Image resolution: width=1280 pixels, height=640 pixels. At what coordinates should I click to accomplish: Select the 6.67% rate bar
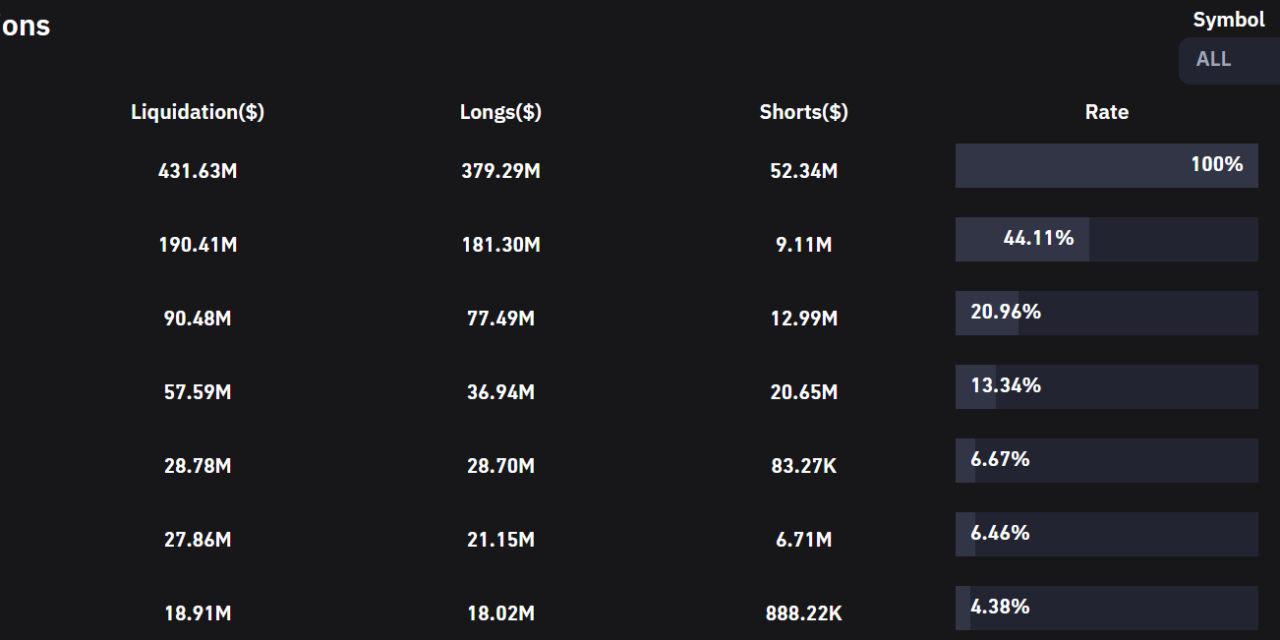(x=1106, y=461)
